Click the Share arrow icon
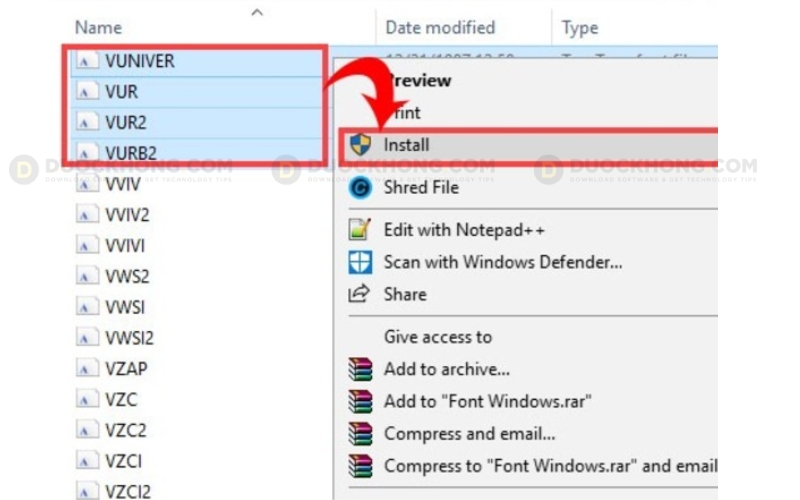 [x=360, y=294]
